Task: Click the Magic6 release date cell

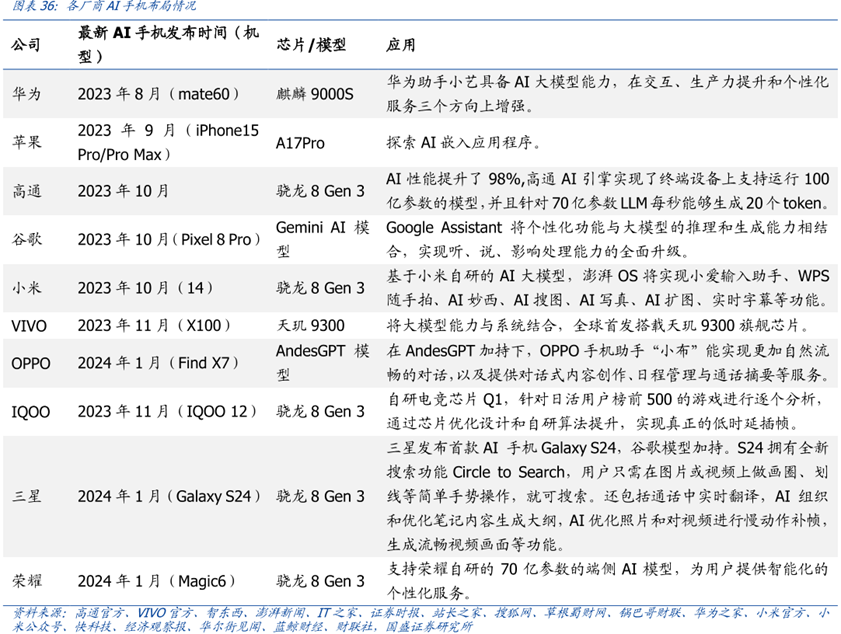Action: point(158,581)
